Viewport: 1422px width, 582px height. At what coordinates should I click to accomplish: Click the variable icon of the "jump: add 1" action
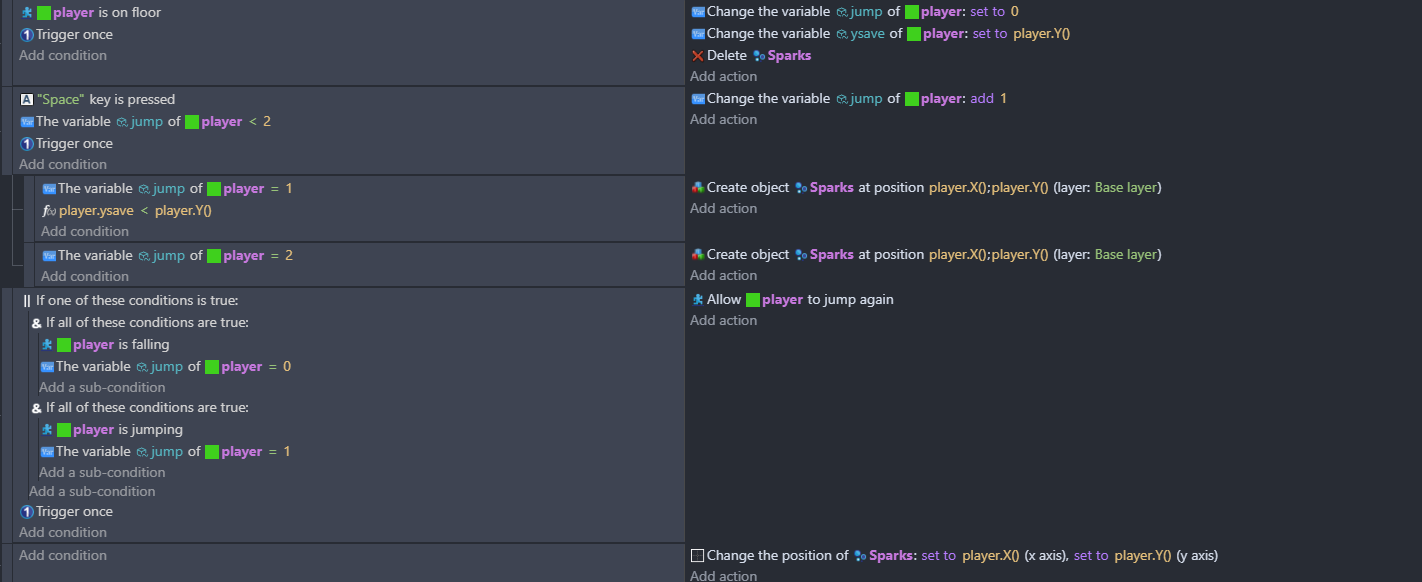tap(697, 99)
